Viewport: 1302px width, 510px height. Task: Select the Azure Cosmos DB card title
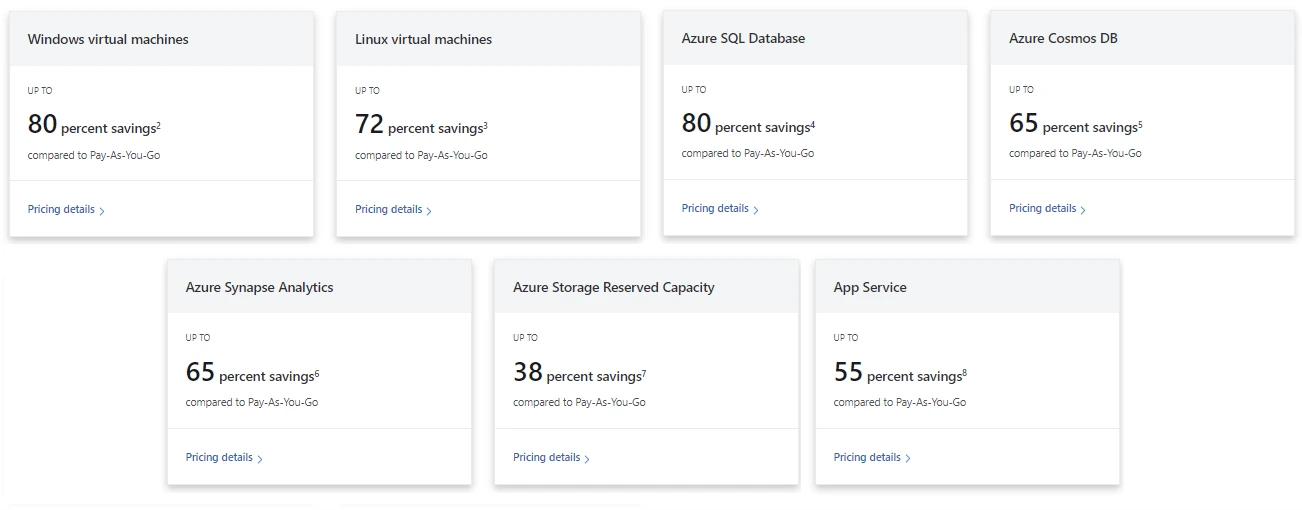point(1063,39)
